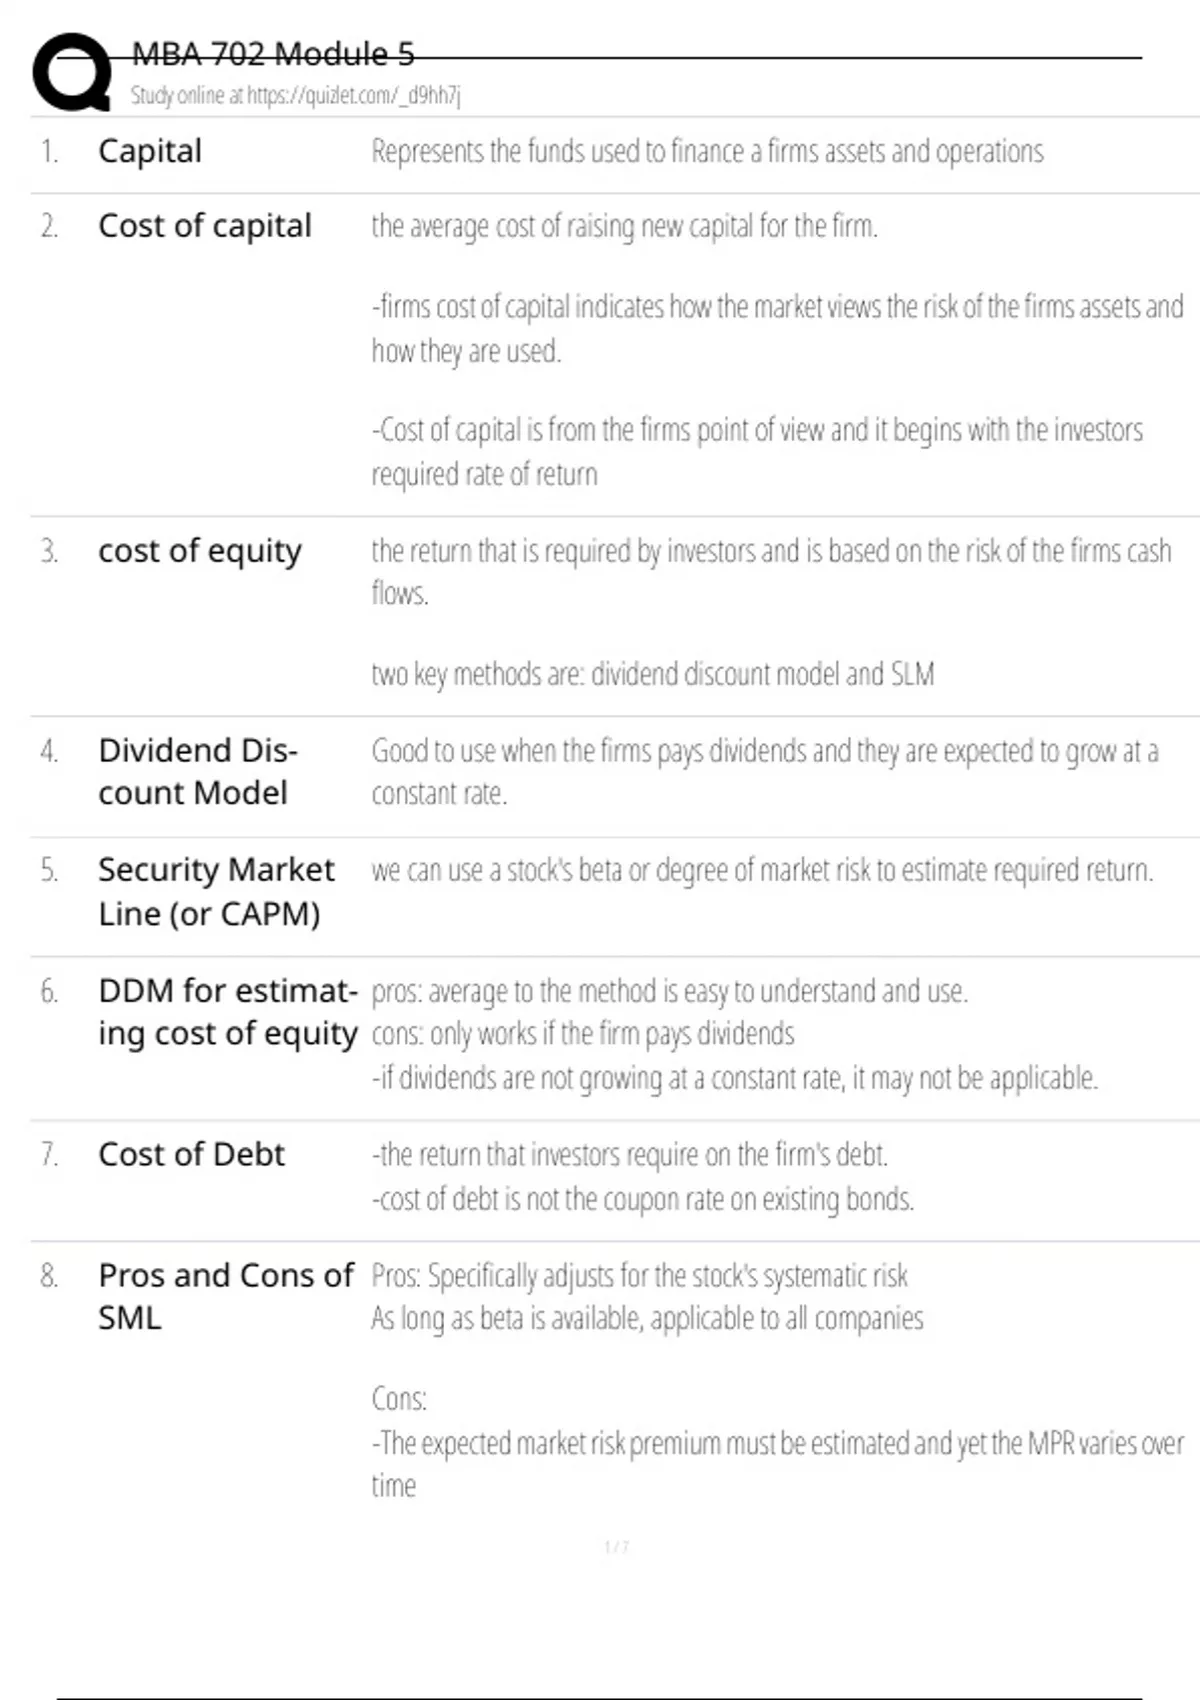
Task: Click the page number 1/7 indicator
Action: [616, 1547]
